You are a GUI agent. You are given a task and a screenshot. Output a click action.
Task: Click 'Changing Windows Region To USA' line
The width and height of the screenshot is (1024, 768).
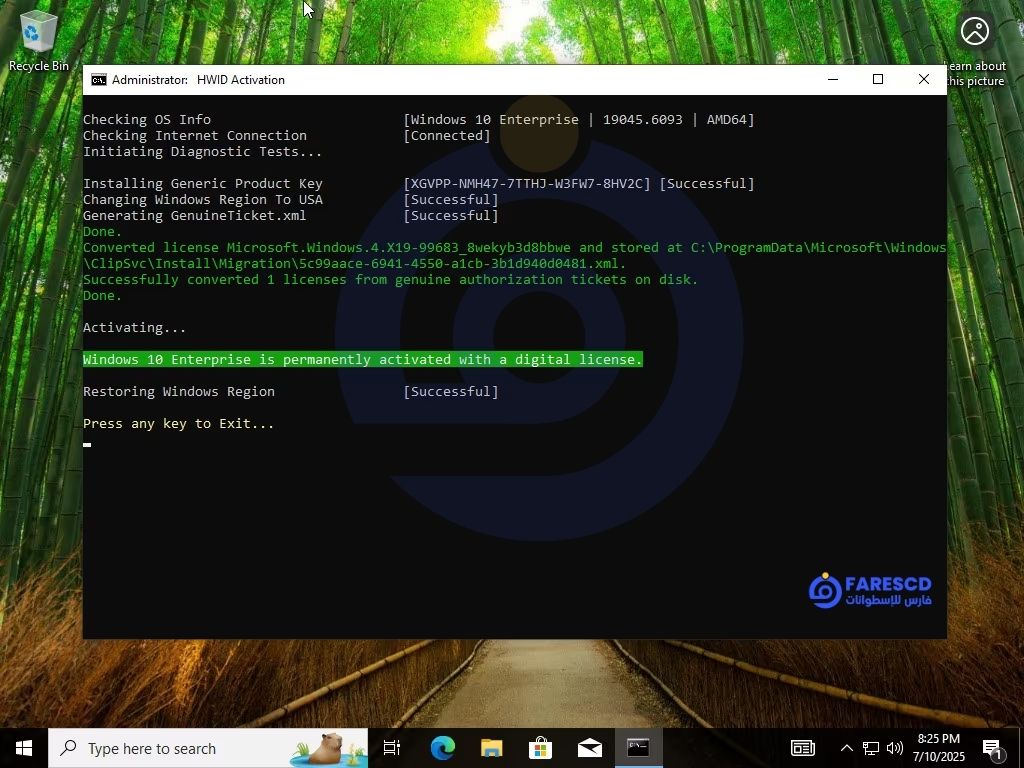click(202, 200)
